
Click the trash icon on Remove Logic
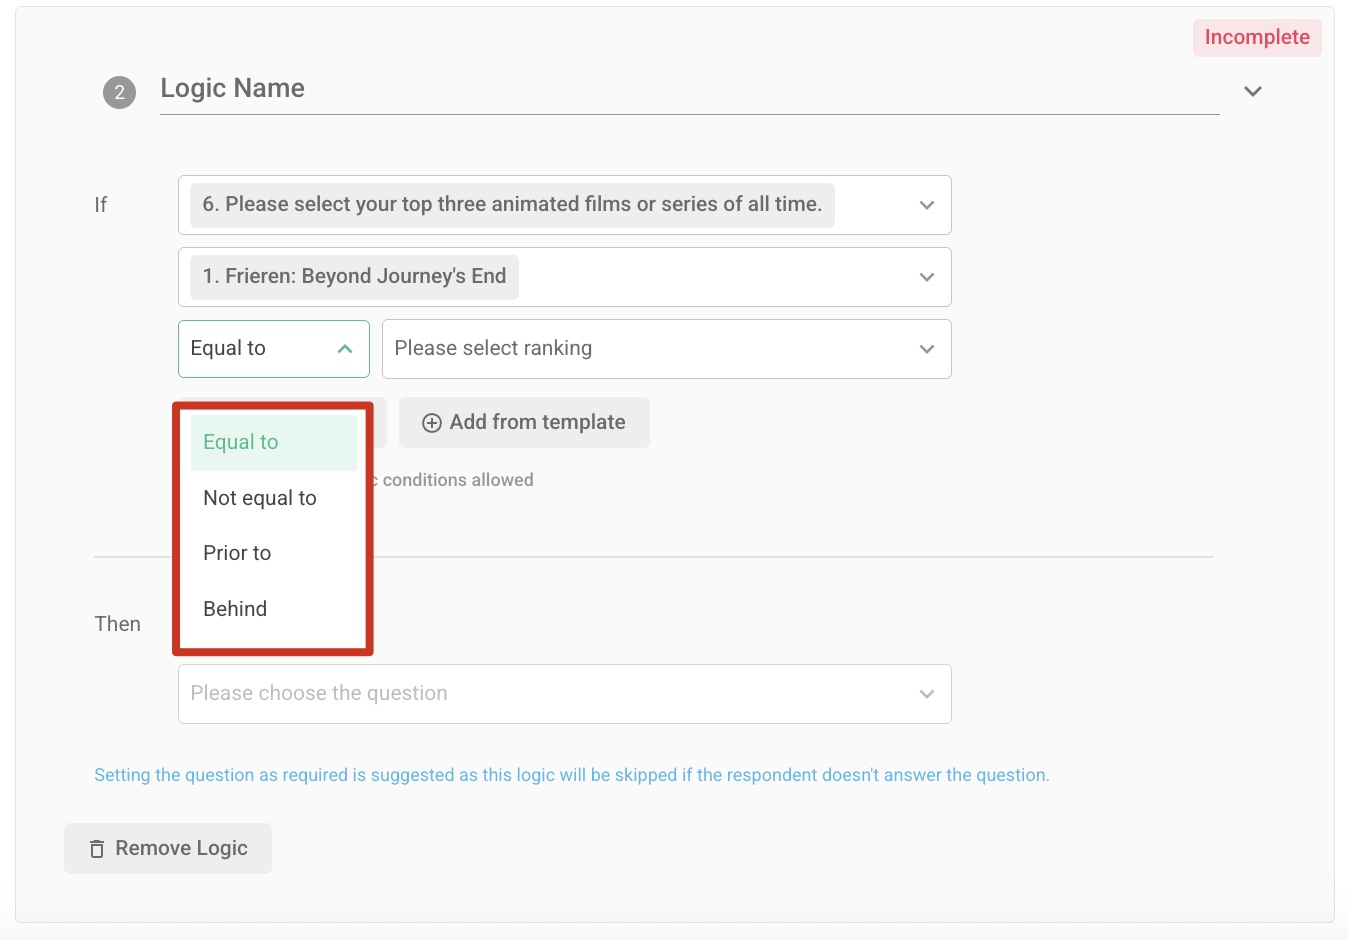click(97, 848)
